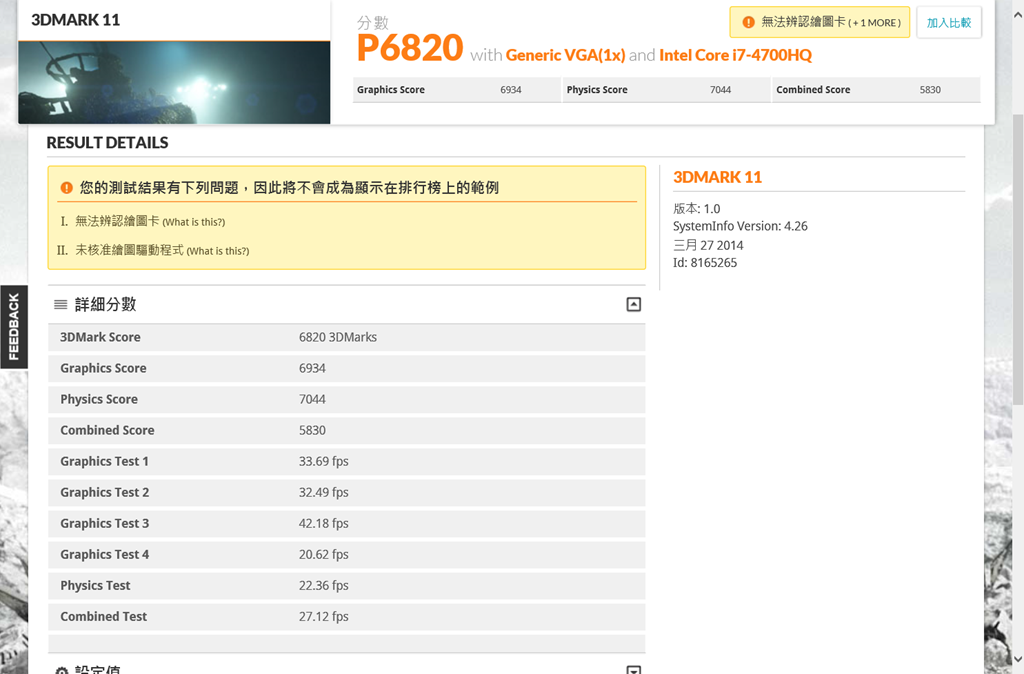Click the 33.69 fps value
Viewport: 1024px width, 674px height.
coord(323,461)
